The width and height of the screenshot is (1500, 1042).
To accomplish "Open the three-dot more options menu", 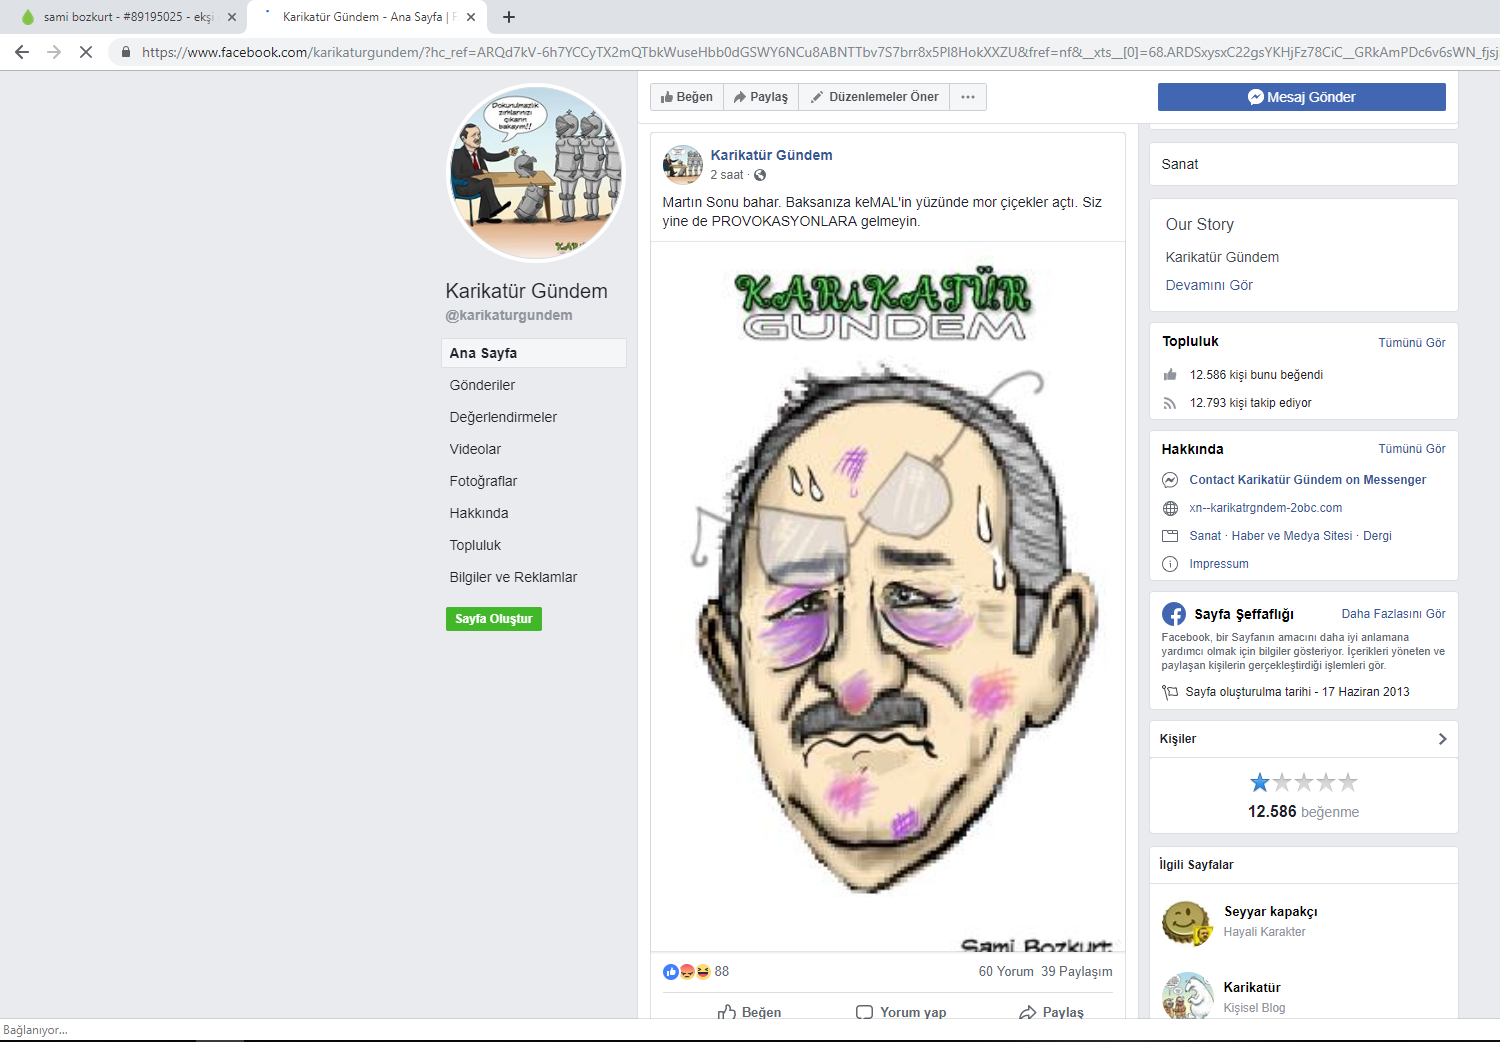I will [x=968, y=97].
